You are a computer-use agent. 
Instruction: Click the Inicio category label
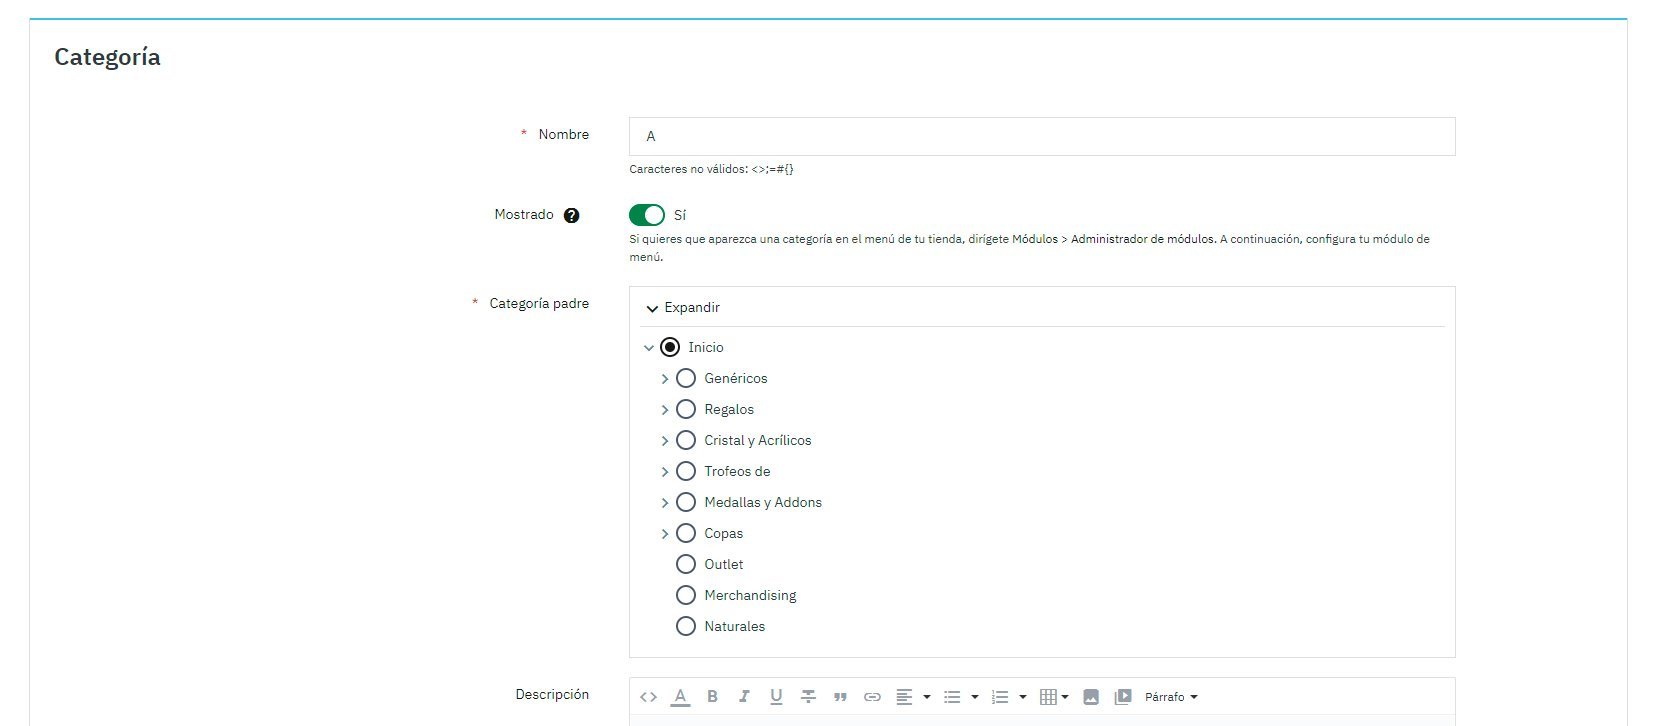(706, 347)
